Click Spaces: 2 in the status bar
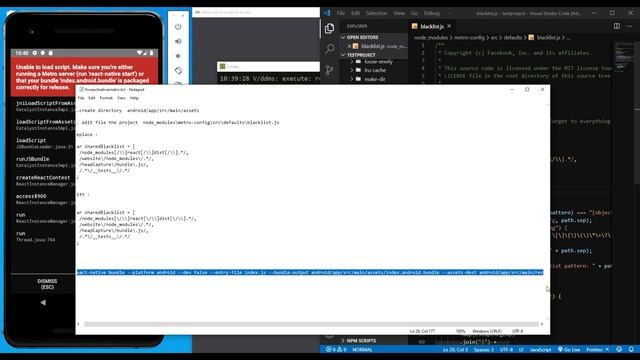The height and width of the screenshot is (360, 640). pyautogui.click(x=484, y=349)
